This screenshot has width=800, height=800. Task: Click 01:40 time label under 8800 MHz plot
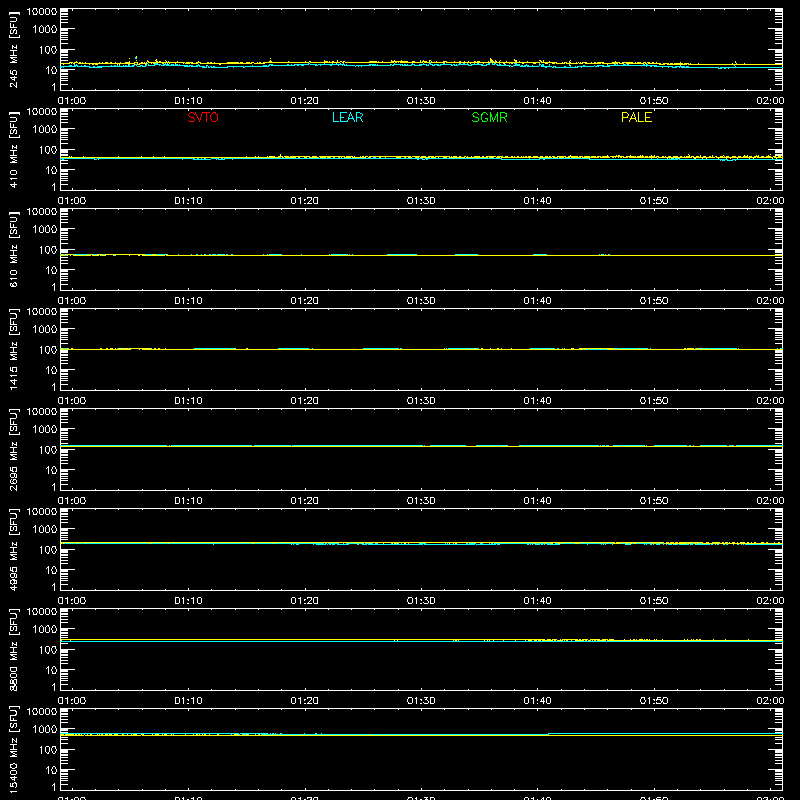point(537,701)
